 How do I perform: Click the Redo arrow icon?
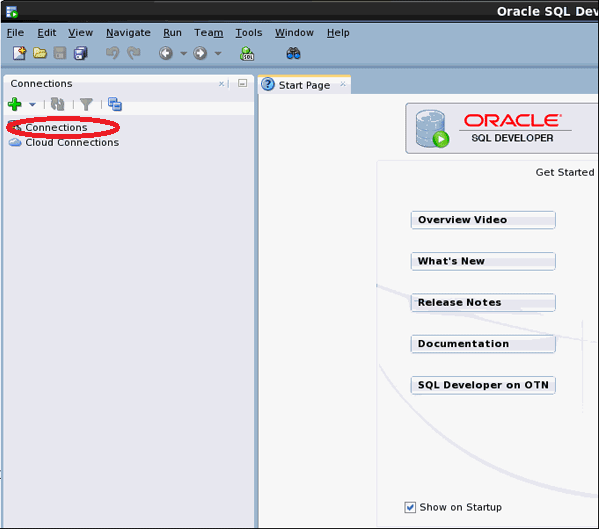[133, 53]
